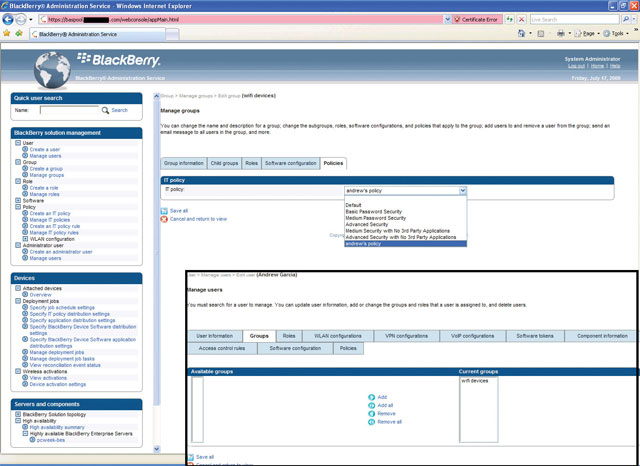Click the Add to Favorites icon
Screen dimensions: 640x466
pyautogui.click(x=19, y=34)
